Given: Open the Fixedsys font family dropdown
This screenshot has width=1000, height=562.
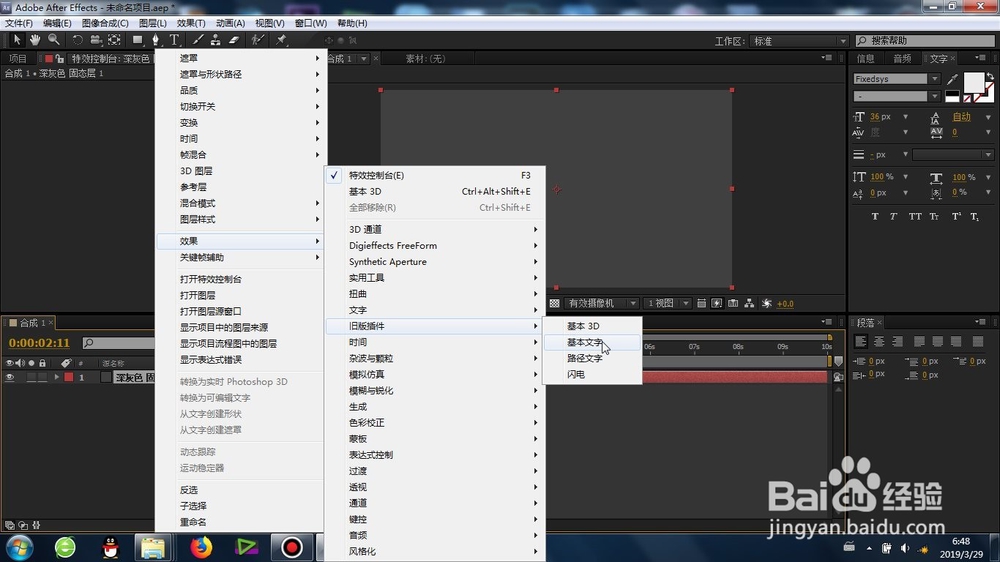Looking at the screenshot, I should pyautogui.click(x=934, y=79).
